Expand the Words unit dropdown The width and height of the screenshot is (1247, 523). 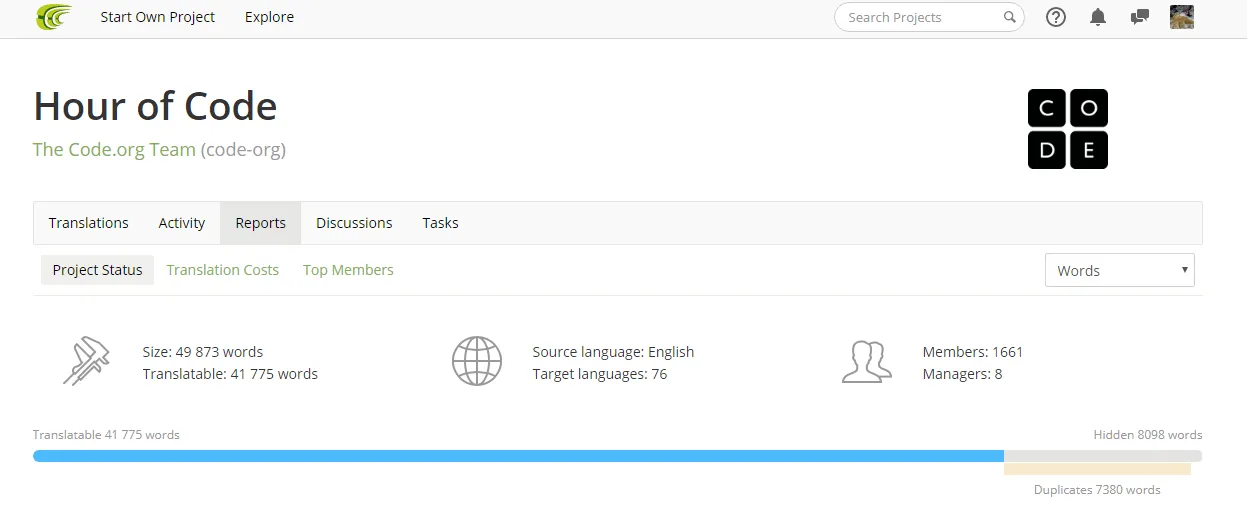[1119, 270]
